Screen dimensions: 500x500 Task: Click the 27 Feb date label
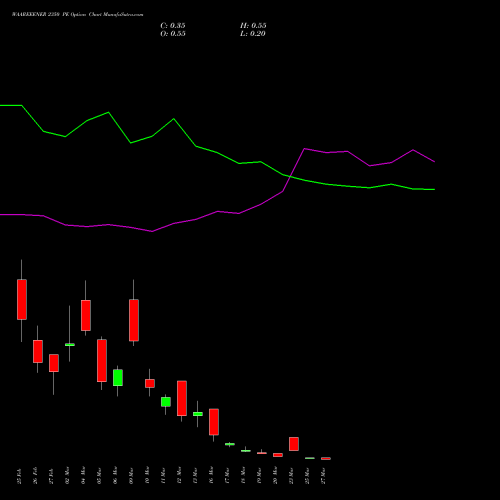tap(51, 476)
